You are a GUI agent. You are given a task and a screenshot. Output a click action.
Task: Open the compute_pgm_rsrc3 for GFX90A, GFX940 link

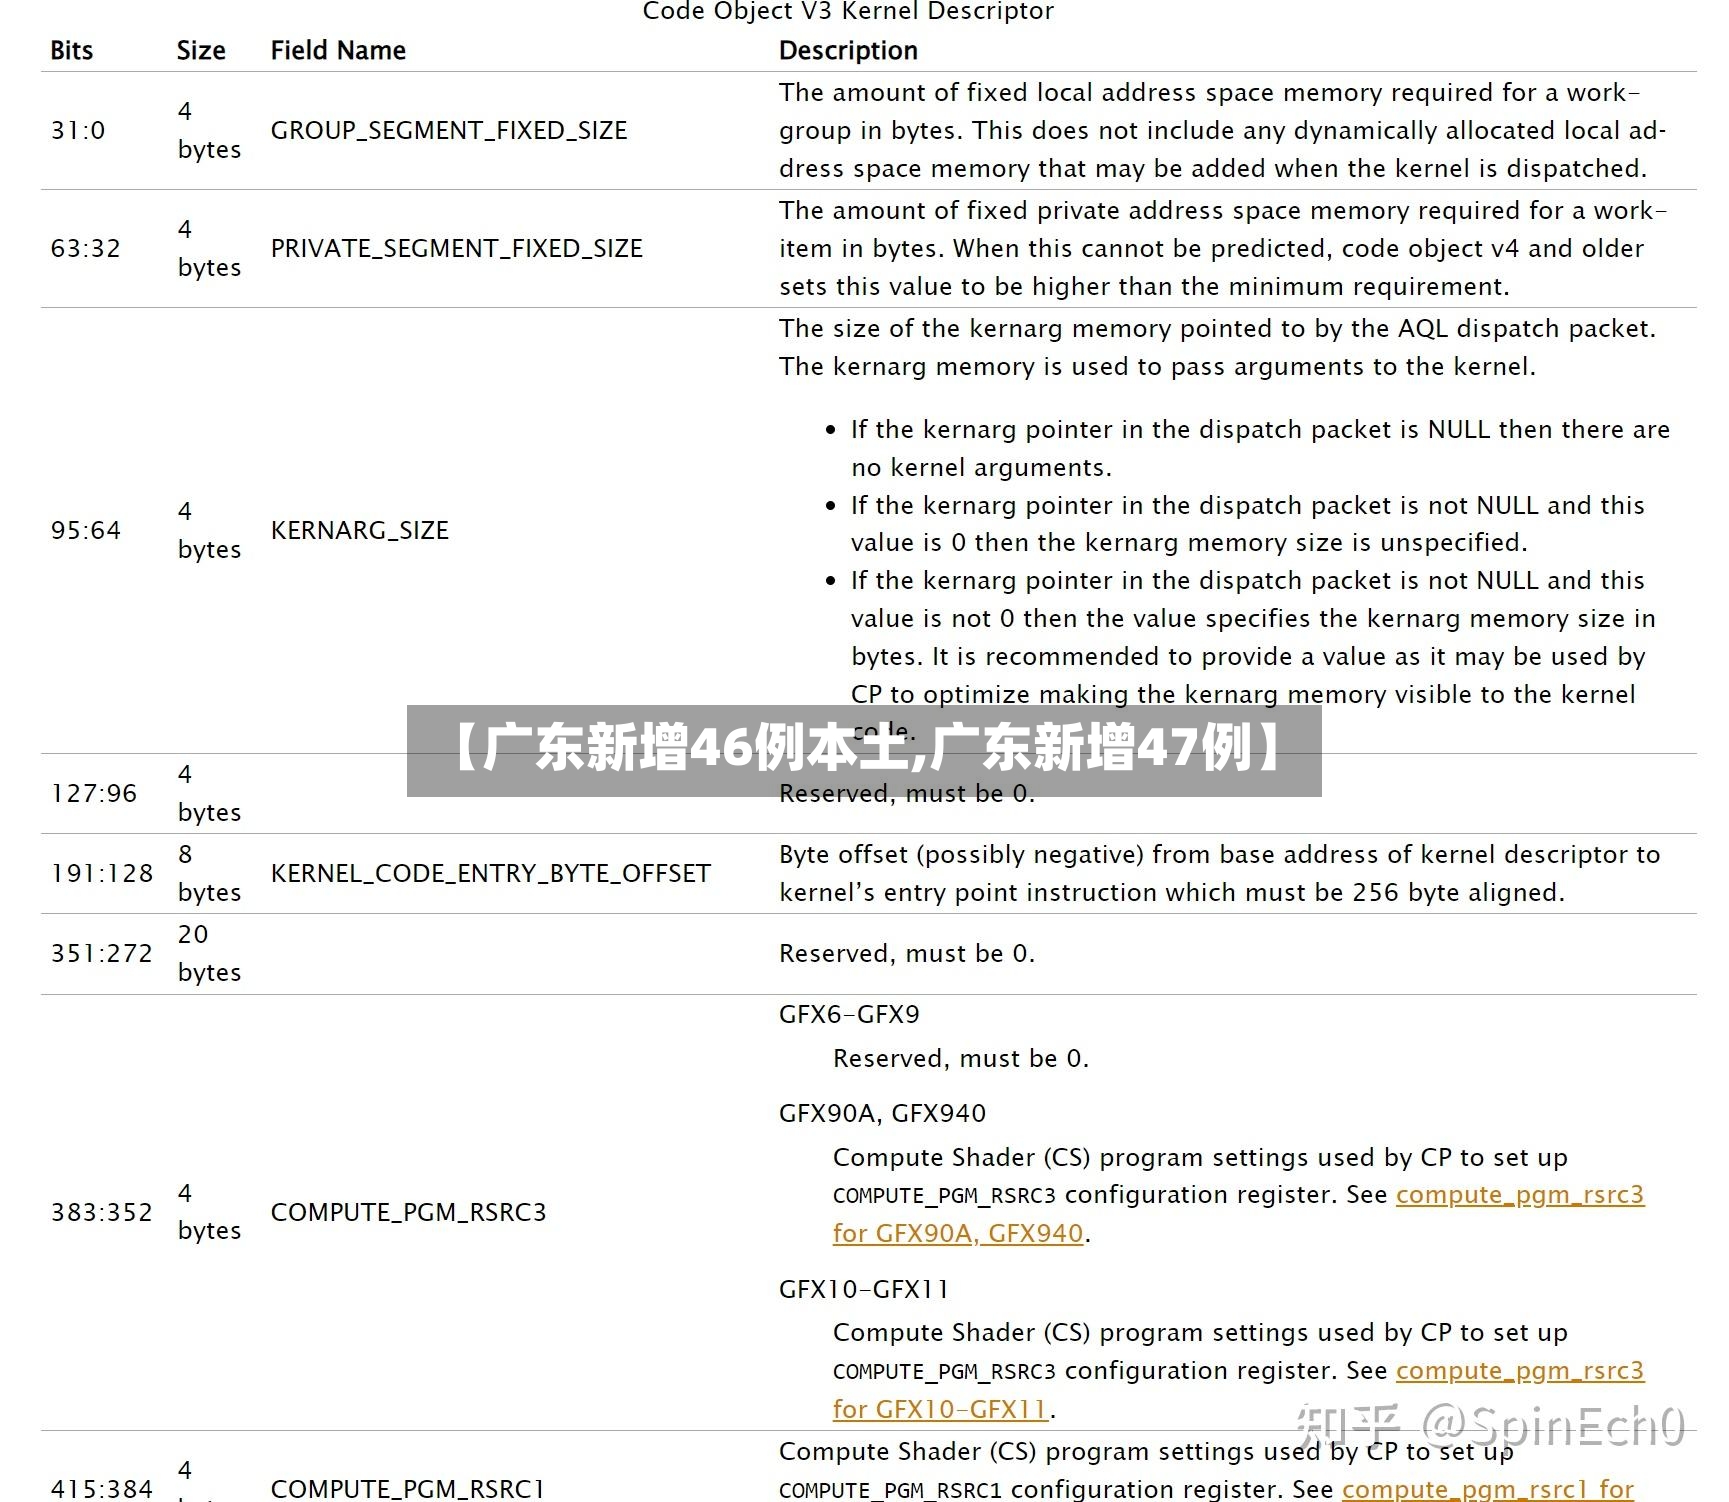(x=1519, y=1196)
